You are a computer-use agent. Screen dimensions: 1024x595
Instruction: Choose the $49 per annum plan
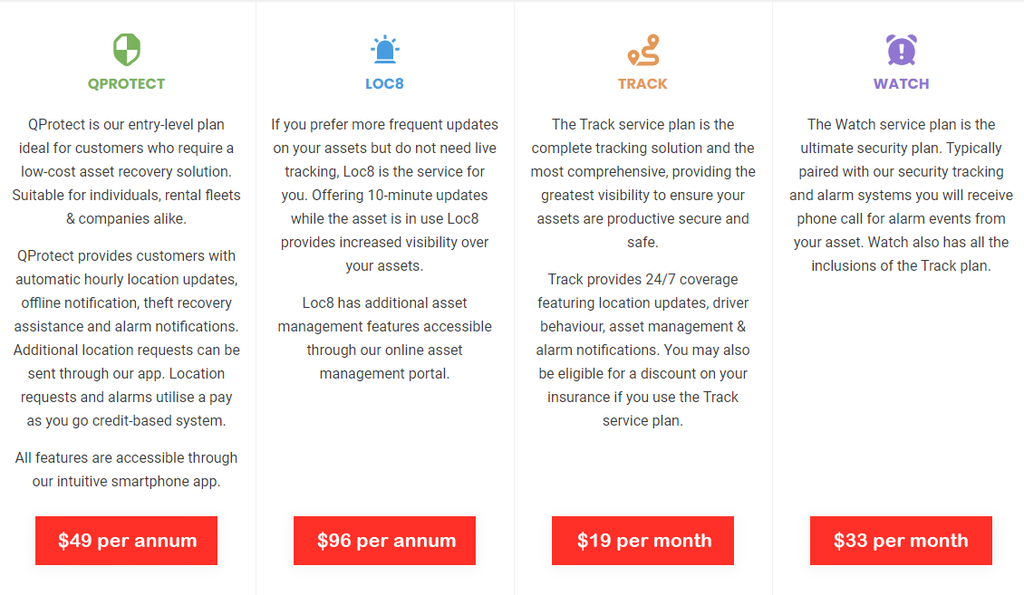coord(126,541)
